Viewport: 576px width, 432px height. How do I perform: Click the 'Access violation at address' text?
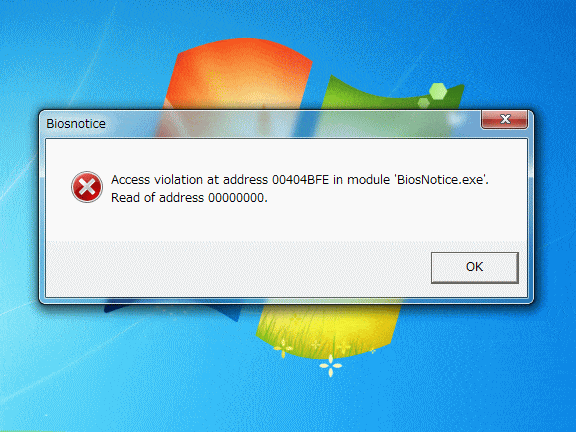190,180
